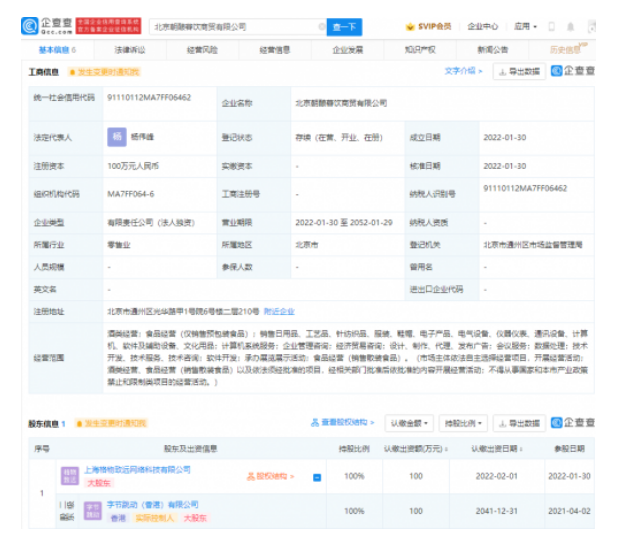The image size is (626, 552).
Task: Click the Qichacha logo at top left
Action: [x=47, y=26]
